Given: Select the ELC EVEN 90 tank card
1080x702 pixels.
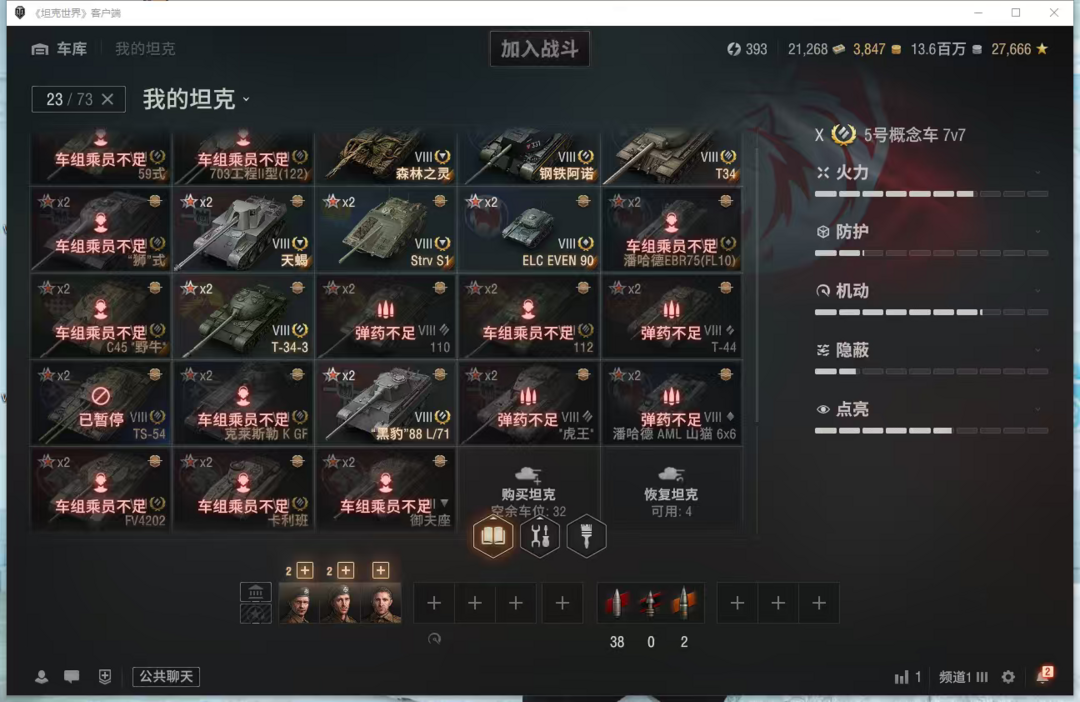Looking at the screenshot, I should click(x=529, y=230).
